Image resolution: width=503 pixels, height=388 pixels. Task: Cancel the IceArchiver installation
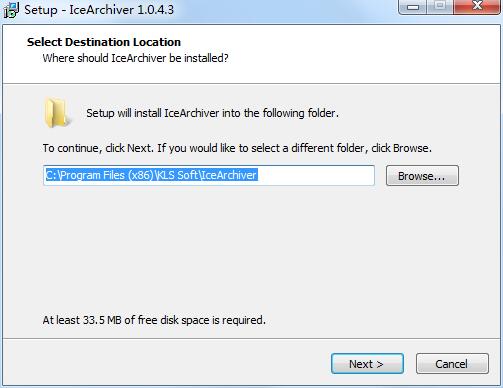[452, 364]
